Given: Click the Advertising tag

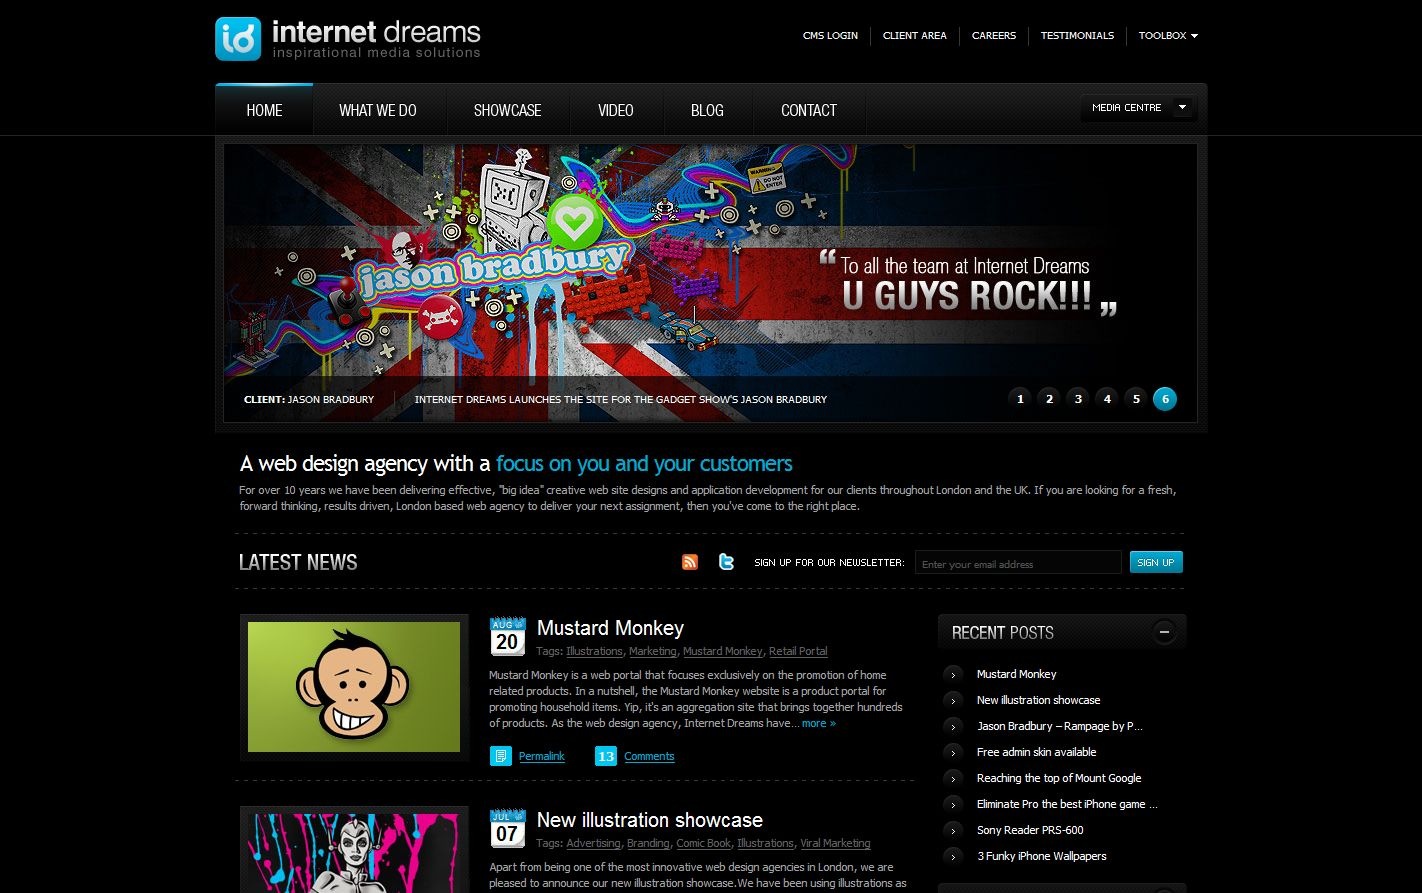Looking at the screenshot, I should click(593, 843).
